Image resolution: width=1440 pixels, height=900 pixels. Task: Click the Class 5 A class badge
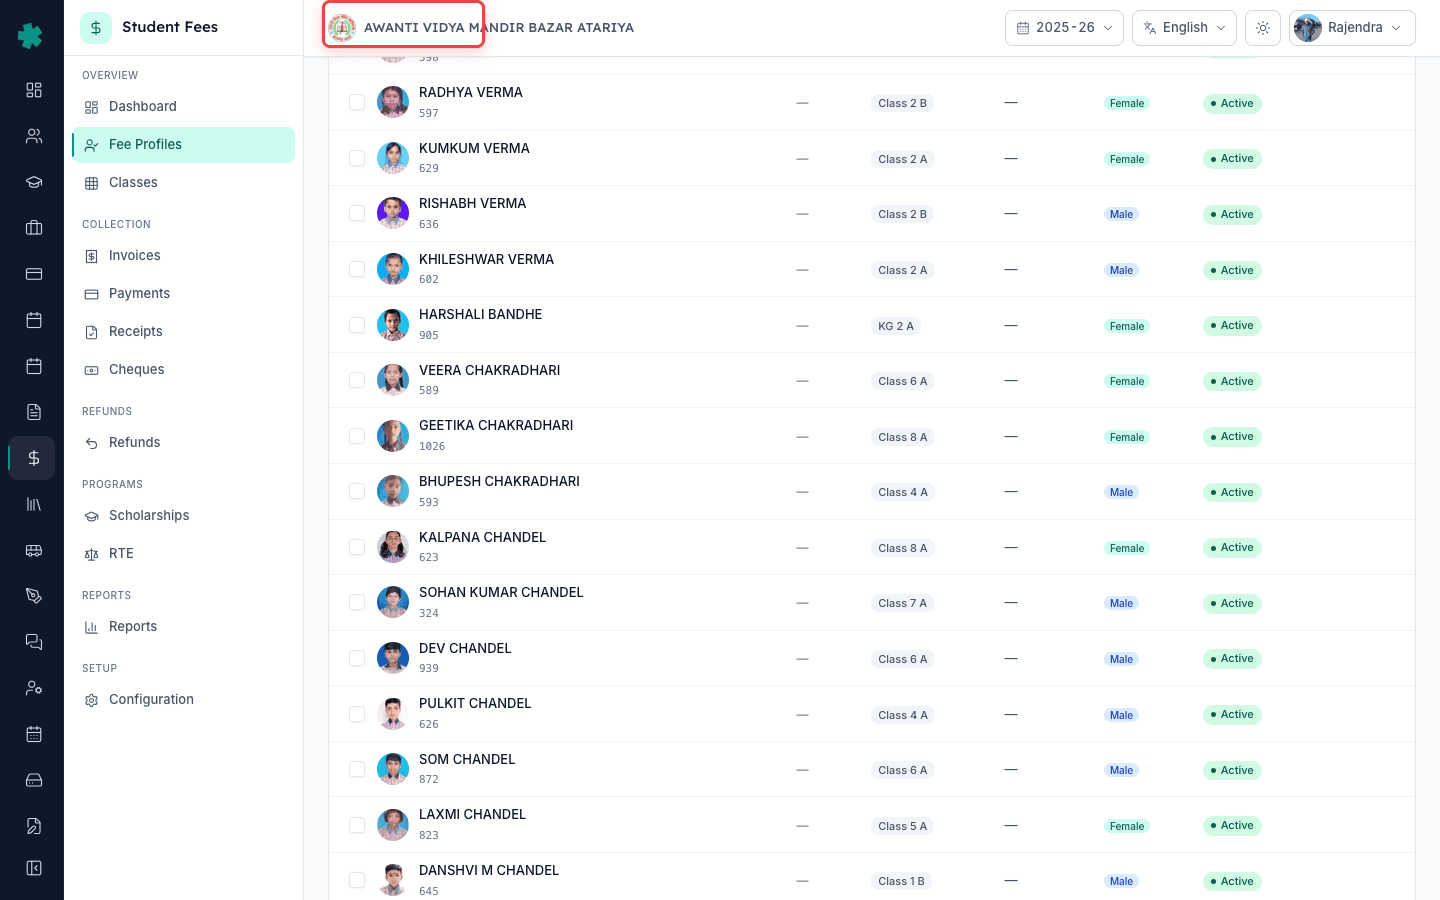pos(903,826)
